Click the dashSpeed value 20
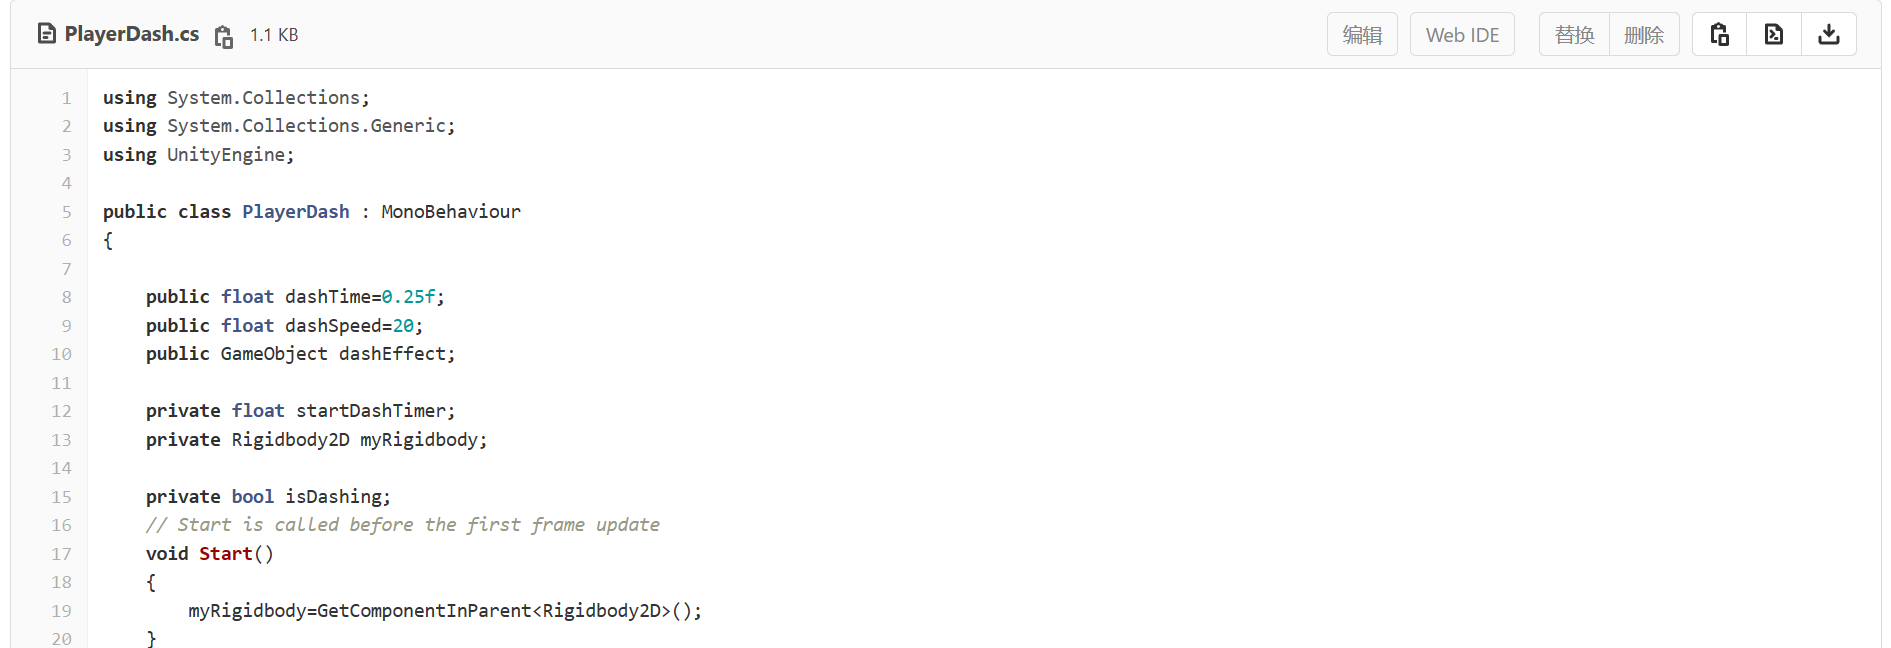 point(403,326)
